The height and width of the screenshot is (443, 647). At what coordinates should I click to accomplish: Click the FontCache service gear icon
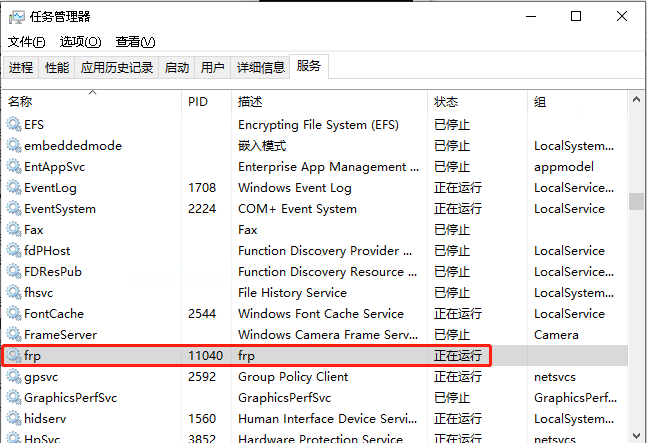coord(14,314)
